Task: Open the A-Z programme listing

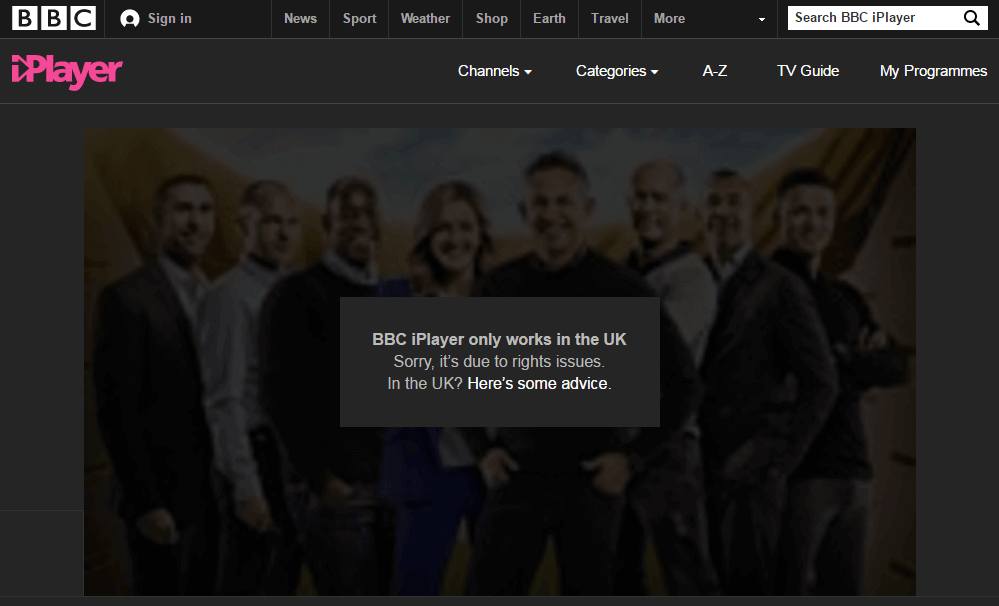Action: coord(715,71)
